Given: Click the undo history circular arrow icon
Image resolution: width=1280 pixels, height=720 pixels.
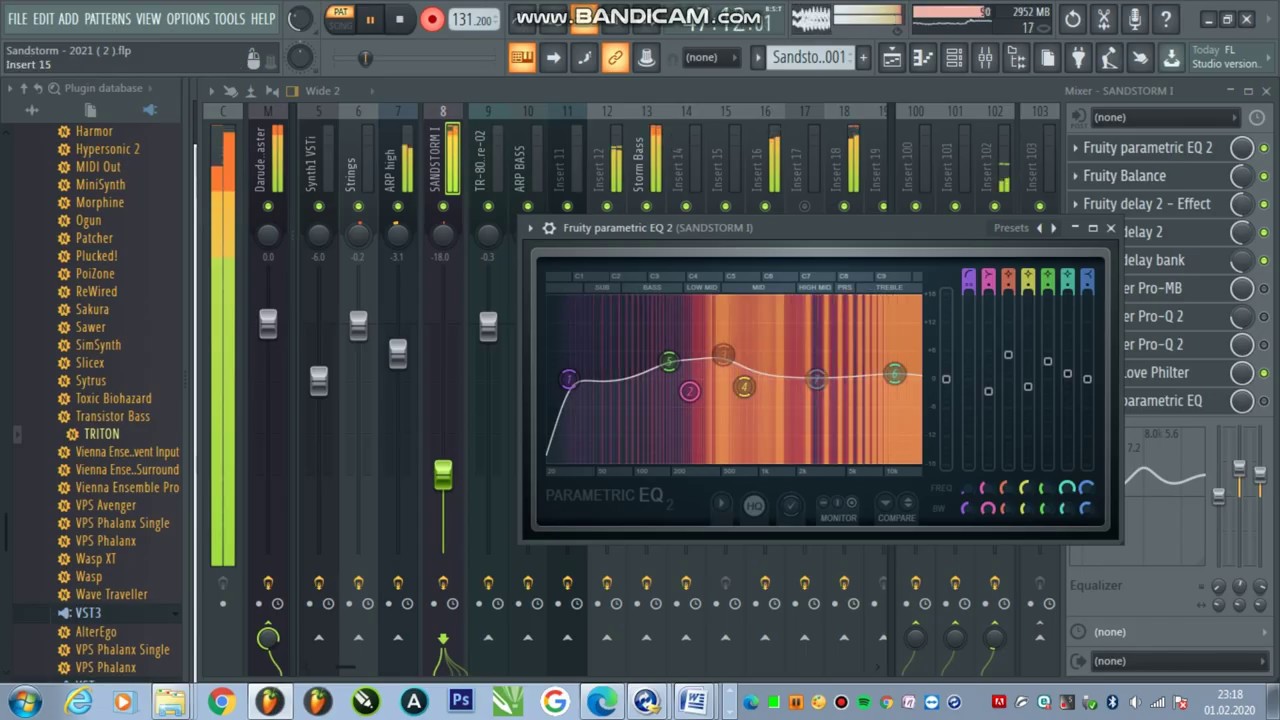Looking at the screenshot, I should pyautogui.click(x=1072, y=19).
